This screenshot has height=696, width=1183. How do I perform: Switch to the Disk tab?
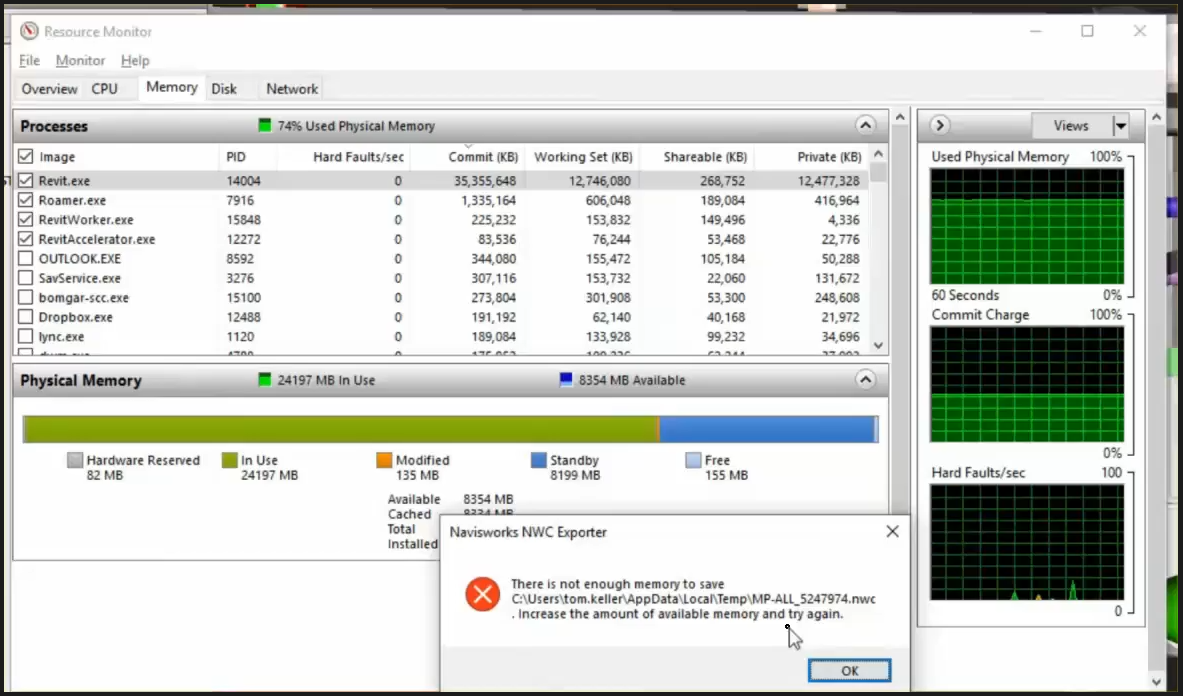coord(224,88)
